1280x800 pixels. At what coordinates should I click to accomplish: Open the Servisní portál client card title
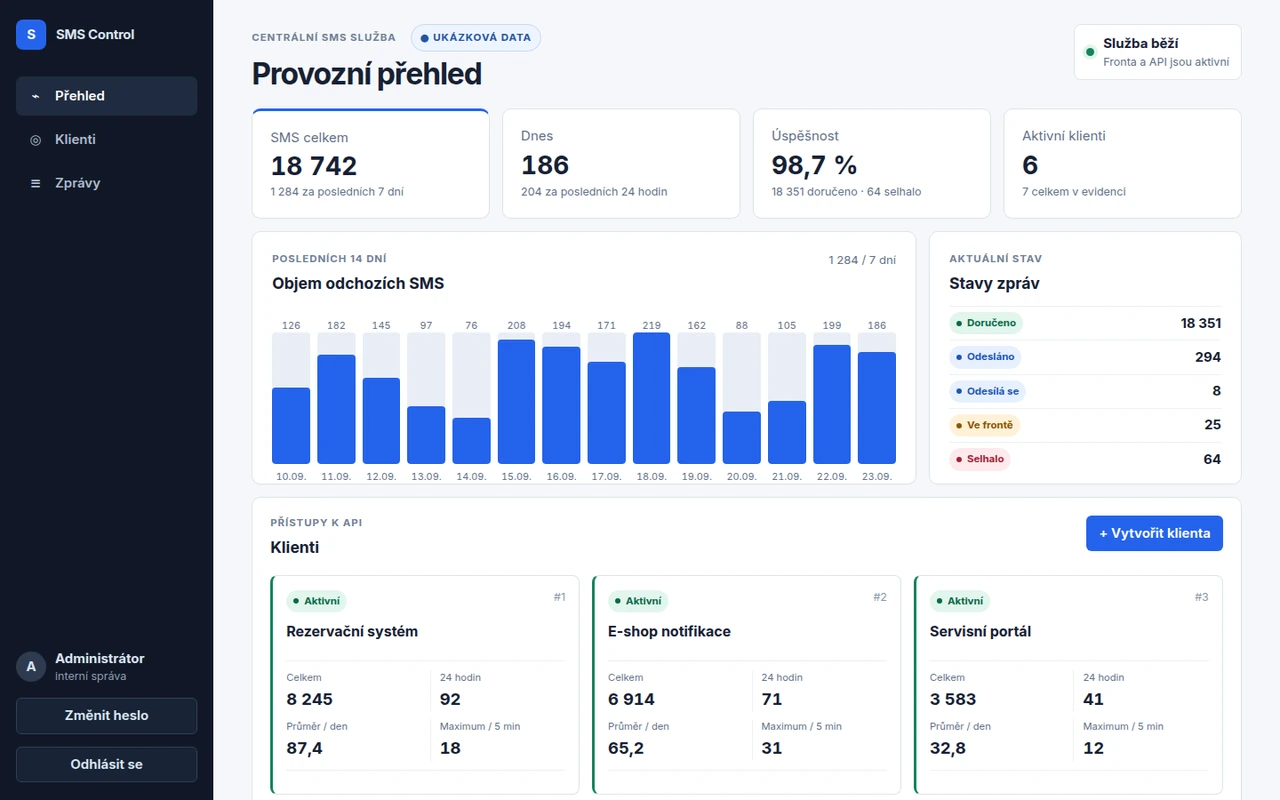click(980, 632)
